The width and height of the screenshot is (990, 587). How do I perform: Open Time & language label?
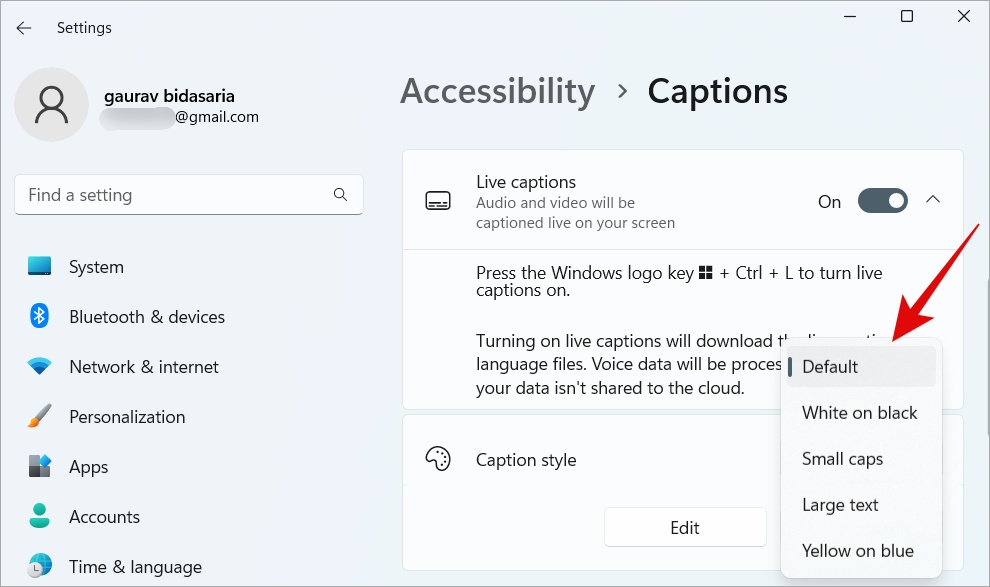point(135,567)
